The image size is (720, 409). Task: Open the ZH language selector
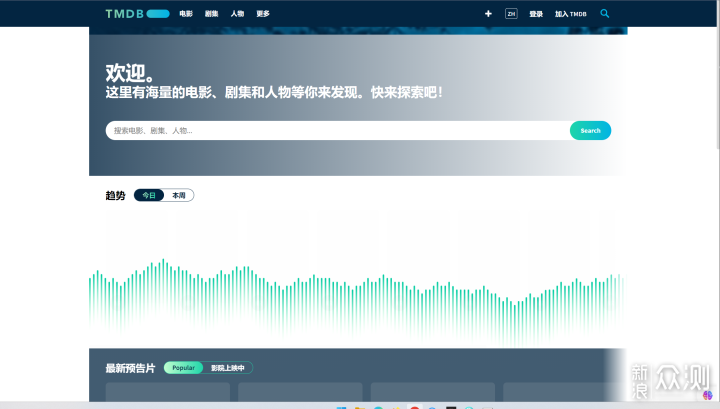(x=511, y=14)
